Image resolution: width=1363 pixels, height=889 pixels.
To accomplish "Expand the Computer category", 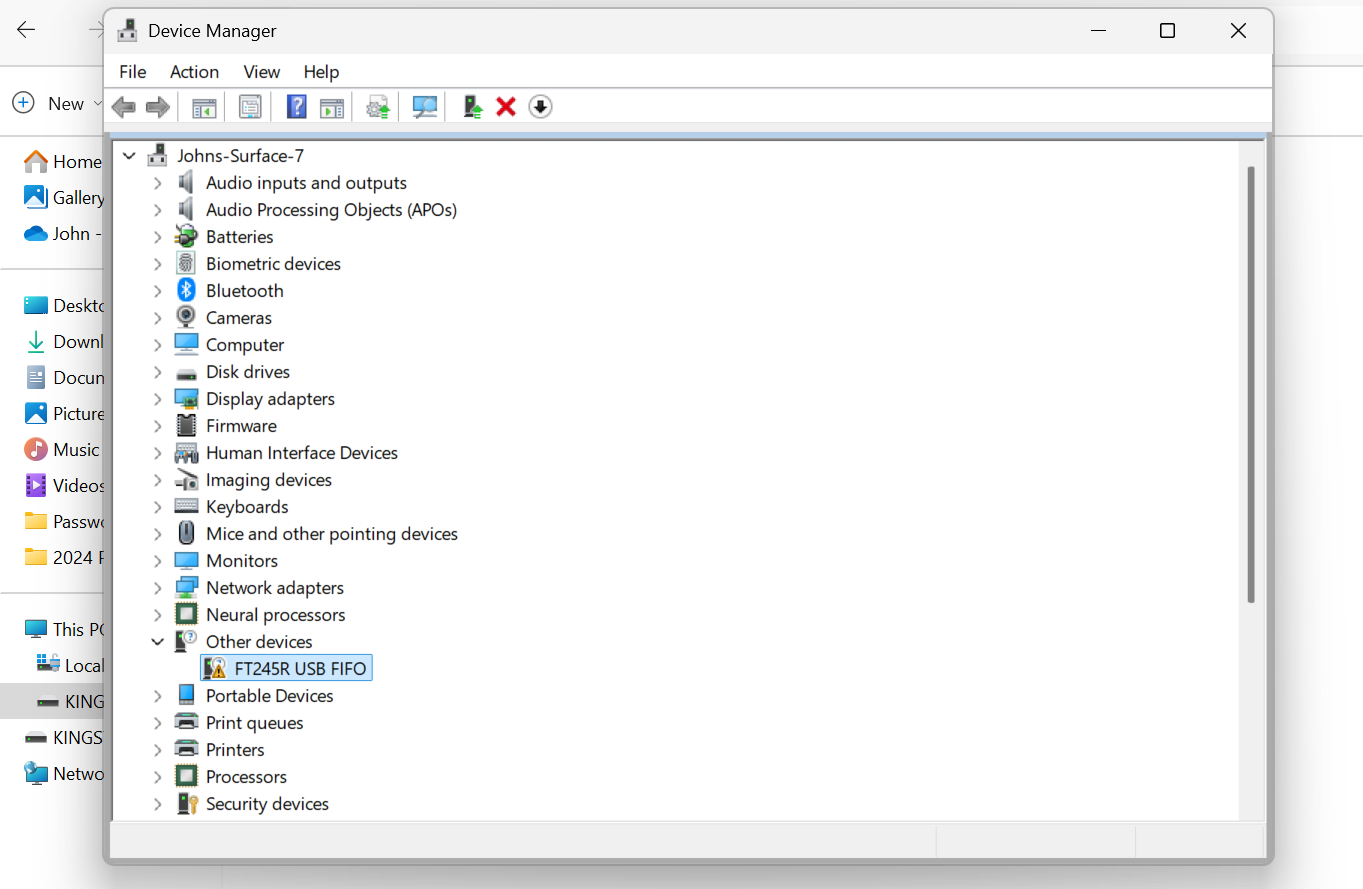I will 157,345.
